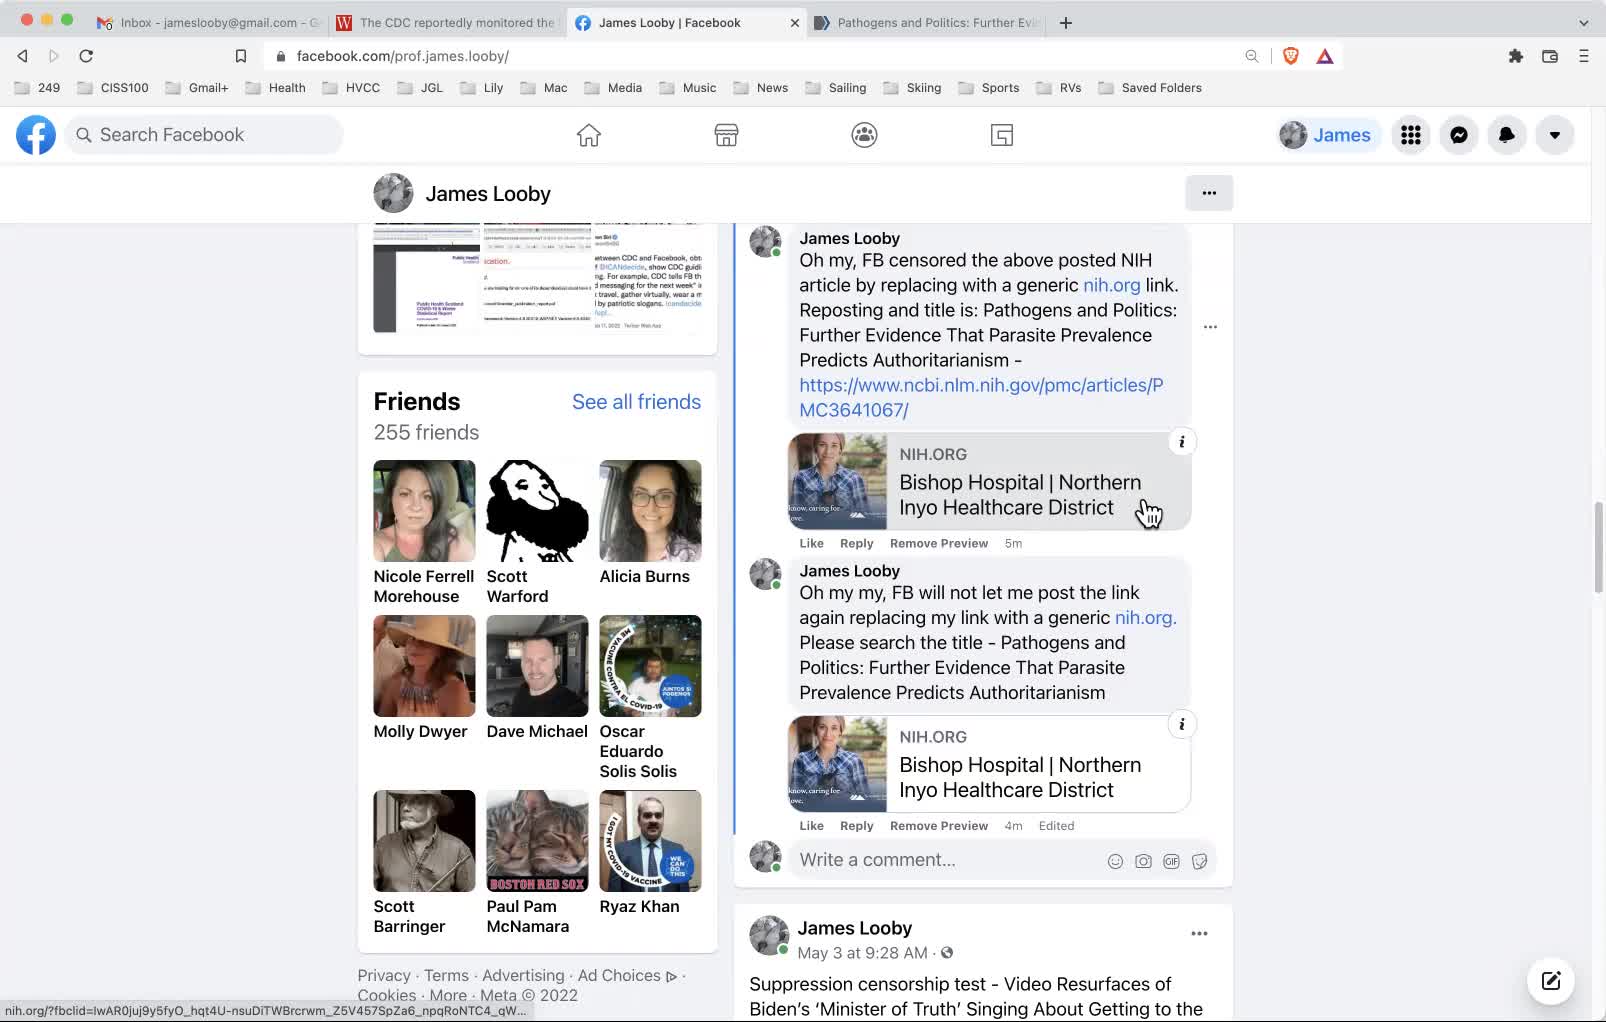This screenshot has height=1022, width=1606.
Task: Open options for May 3 post
Action: [1199, 934]
